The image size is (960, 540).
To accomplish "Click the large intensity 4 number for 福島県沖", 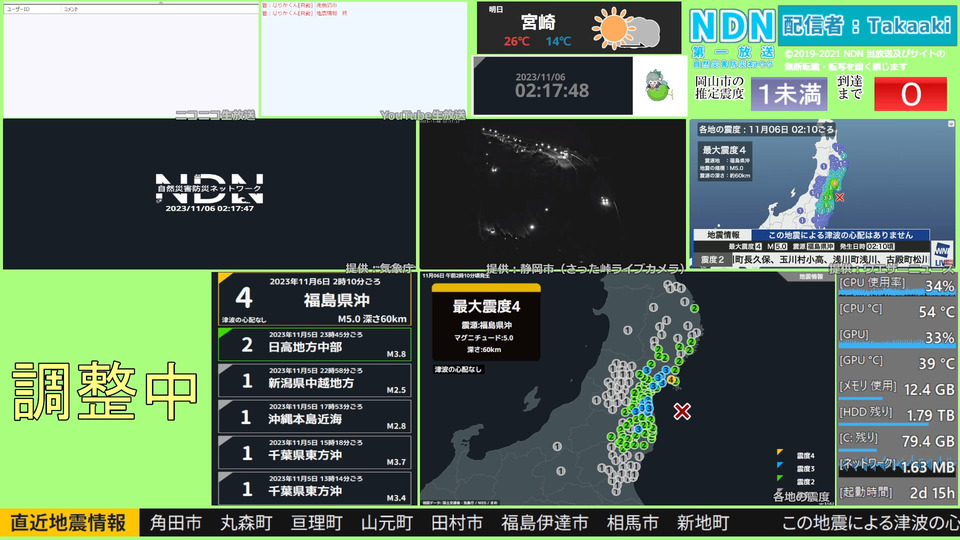I will (244, 298).
